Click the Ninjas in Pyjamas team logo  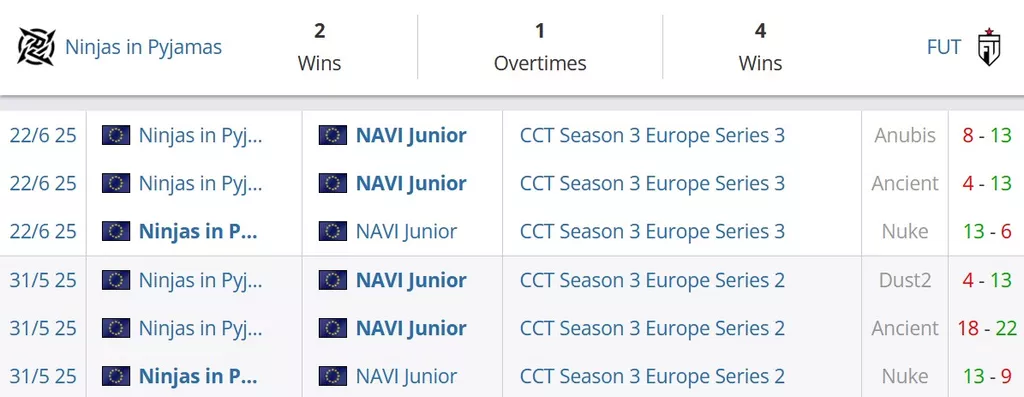[37, 47]
